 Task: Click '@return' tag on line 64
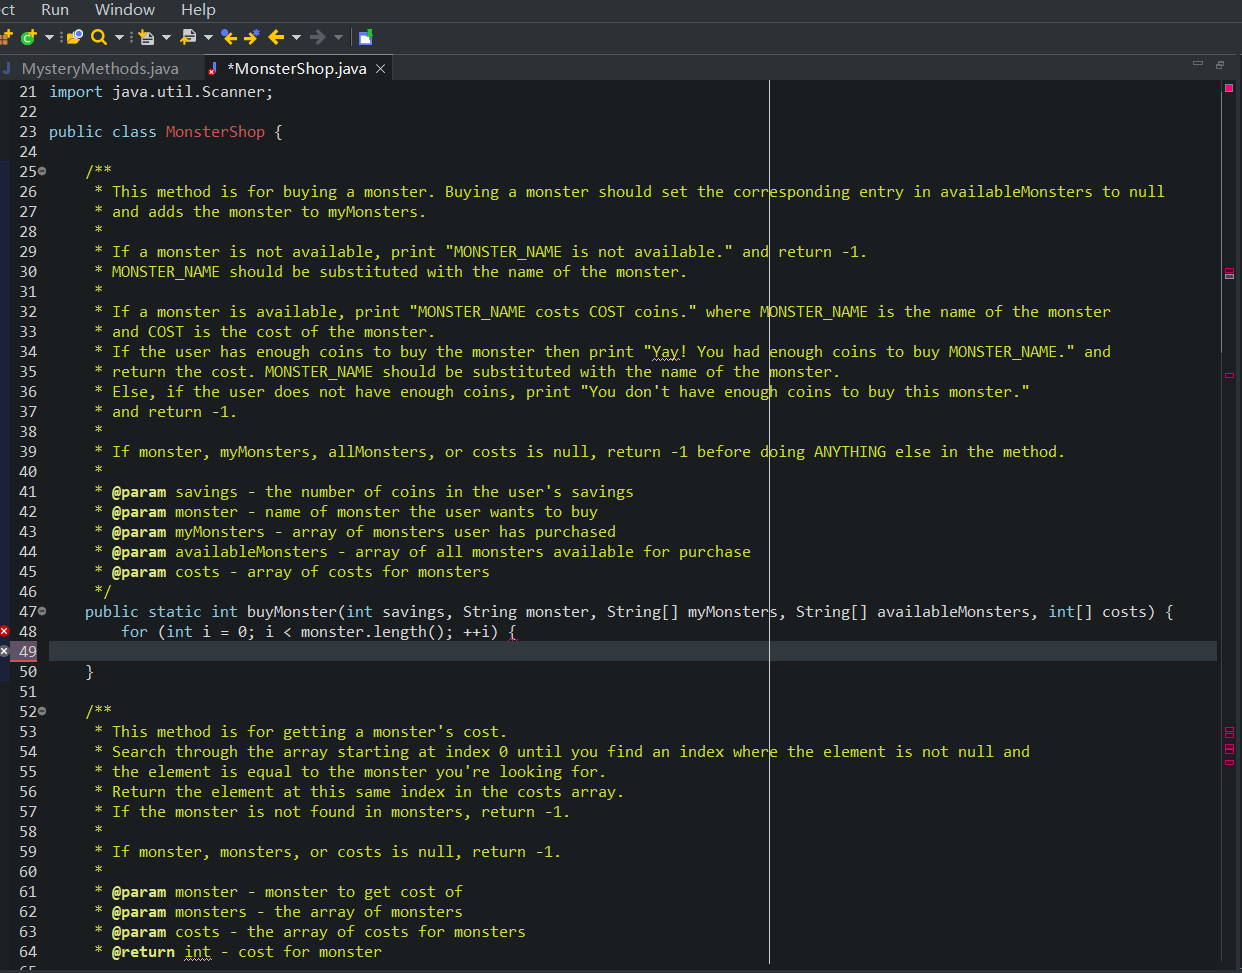coord(143,951)
